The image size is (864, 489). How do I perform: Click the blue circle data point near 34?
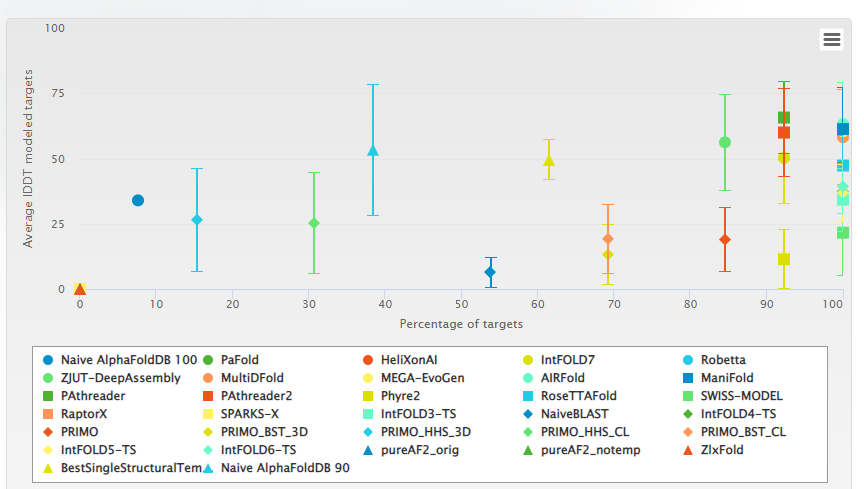pyautogui.click(x=138, y=200)
